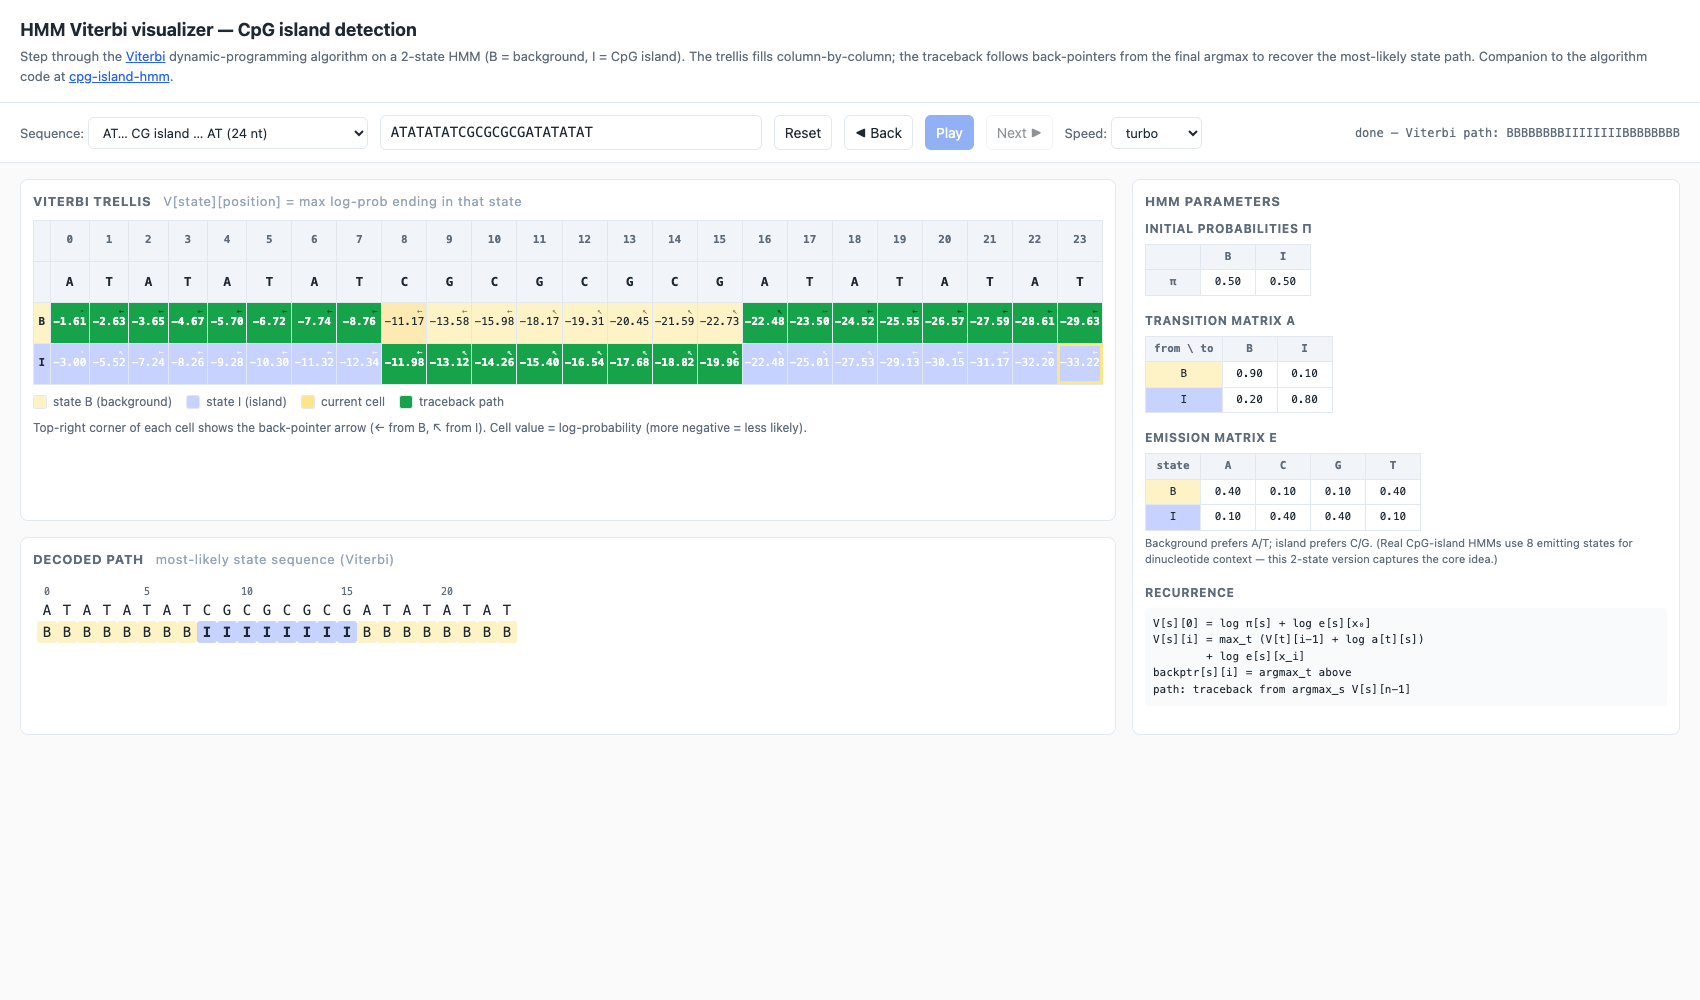Click the DNA sequence input field
Image resolution: width=1700 pixels, height=1000 pixels.
click(570, 132)
